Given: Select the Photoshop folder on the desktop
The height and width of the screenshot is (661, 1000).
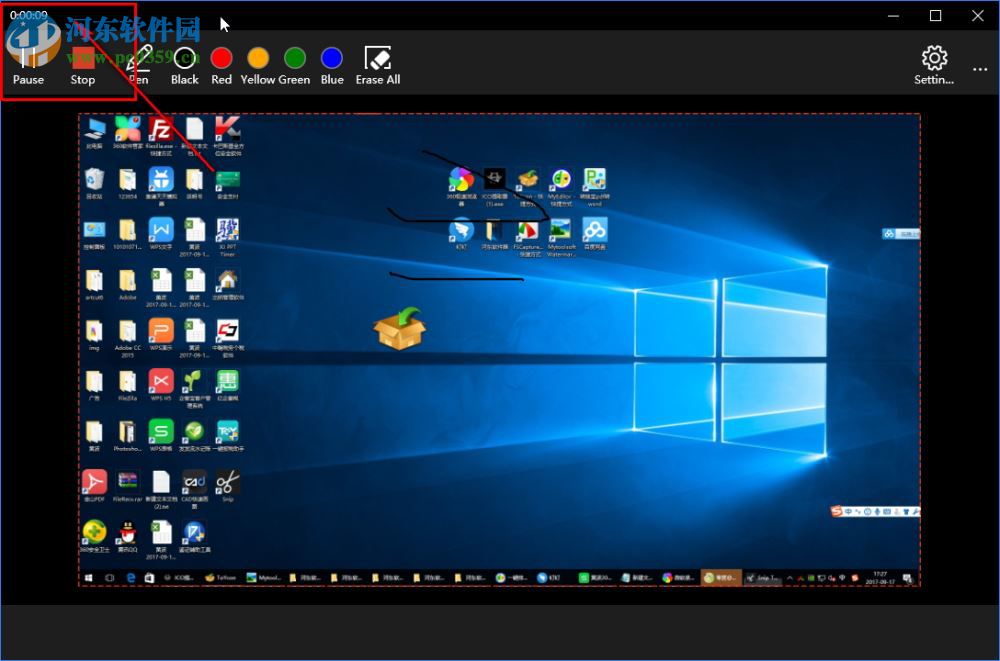Looking at the screenshot, I should (x=128, y=436).
